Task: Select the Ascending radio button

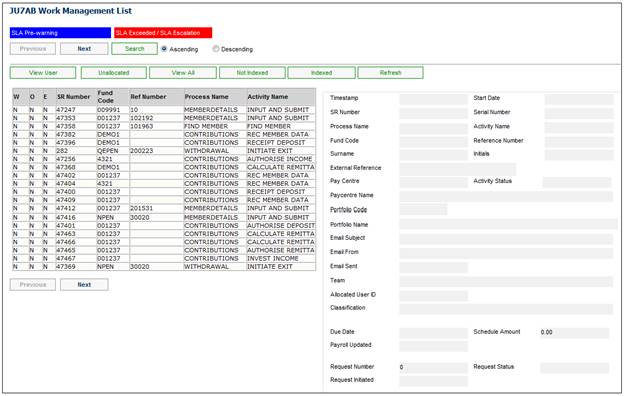Action: 164,49
